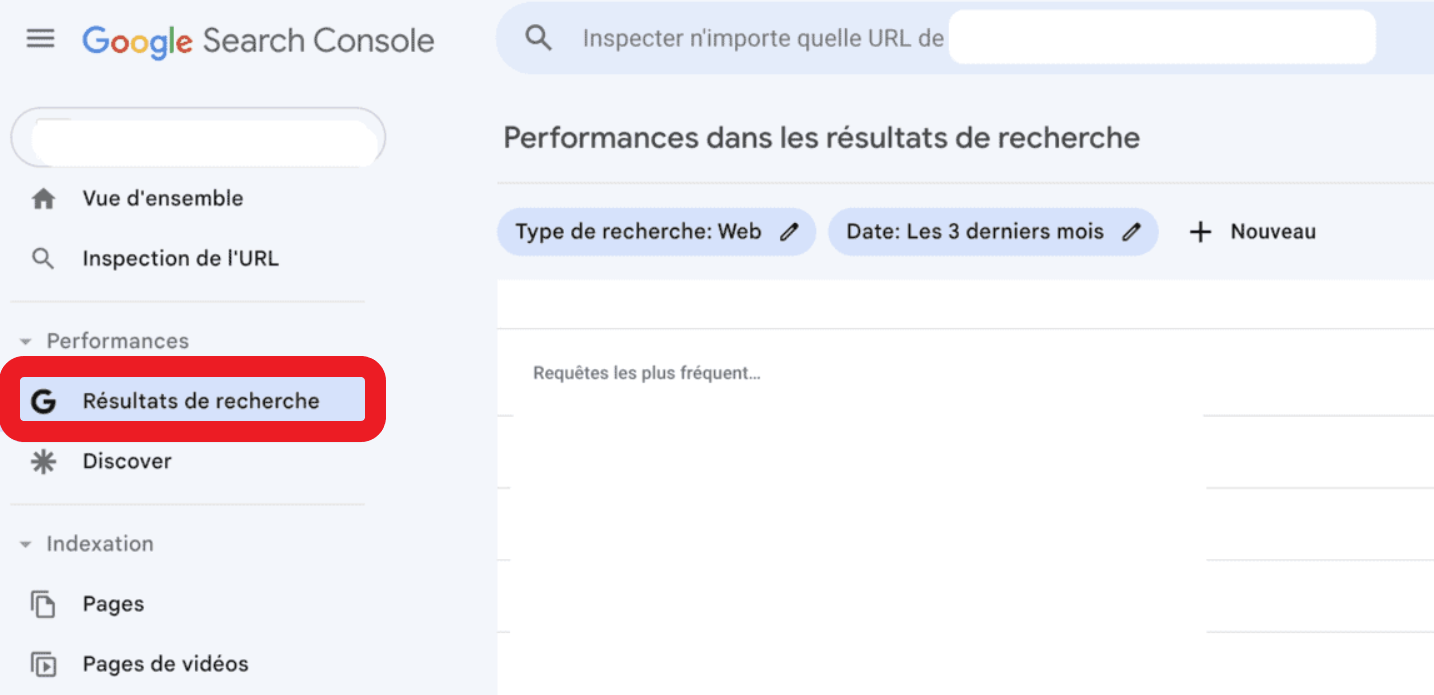Collapse the Performances section
Viewport: 1434px width, 695px height.
coord(24,341)
